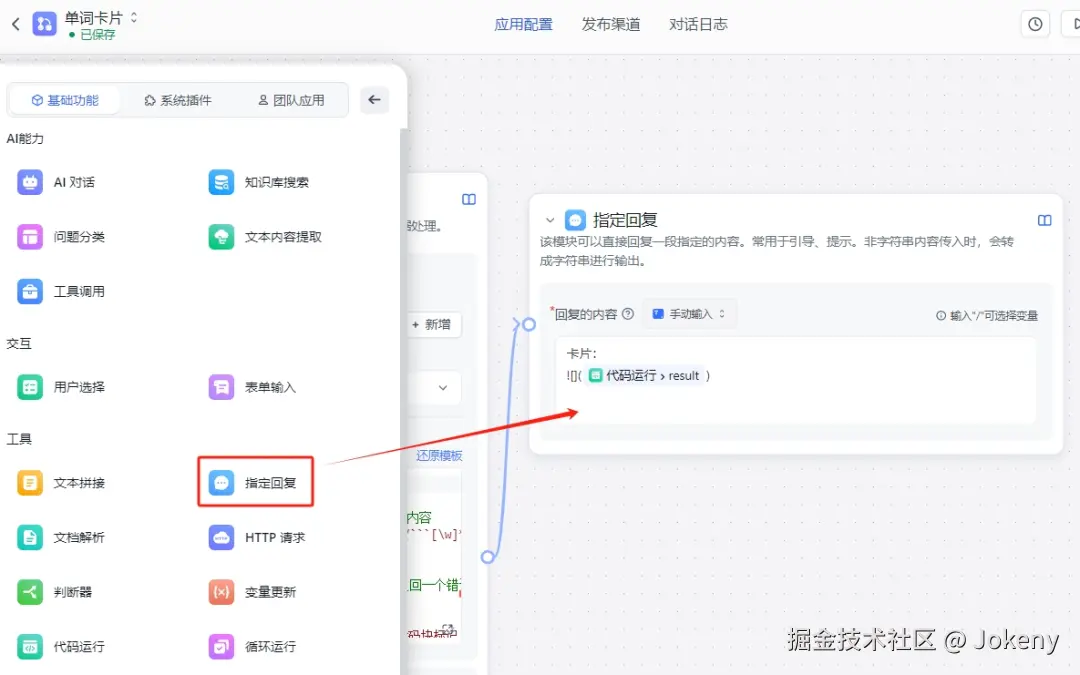Click the 指定回复 node title
This screenshot has height=675, width=1080.
point(625,220)
